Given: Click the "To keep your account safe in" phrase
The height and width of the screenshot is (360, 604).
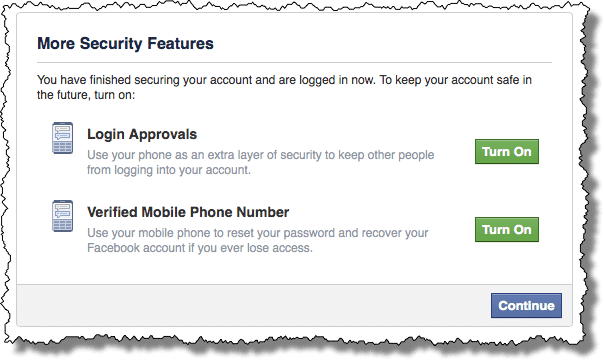Looking at the screenshot, I should point(456,80).
